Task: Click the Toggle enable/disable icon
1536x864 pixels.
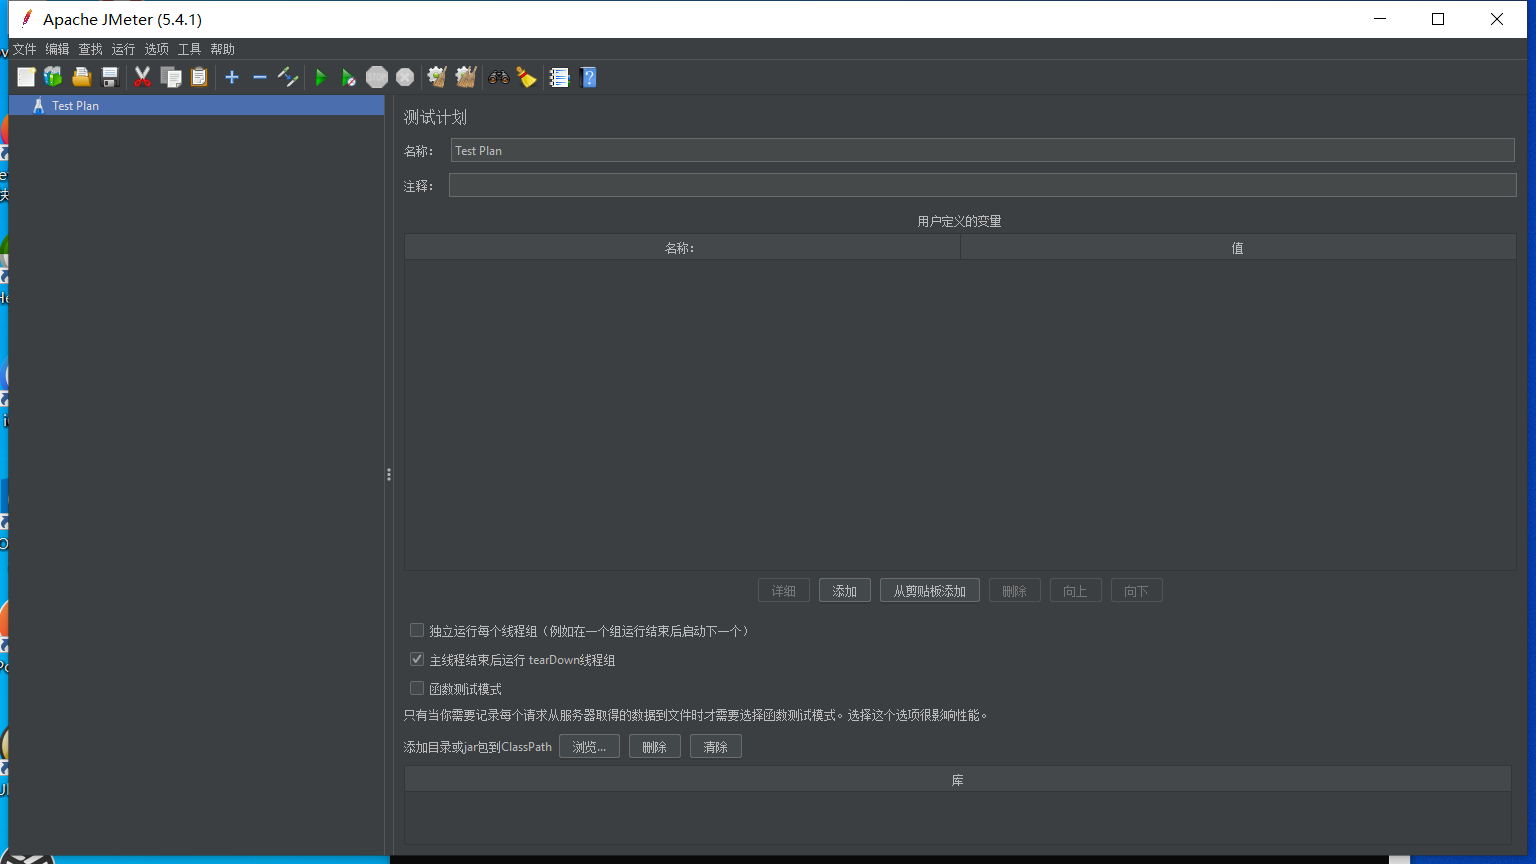Action: tap(288, 77)
